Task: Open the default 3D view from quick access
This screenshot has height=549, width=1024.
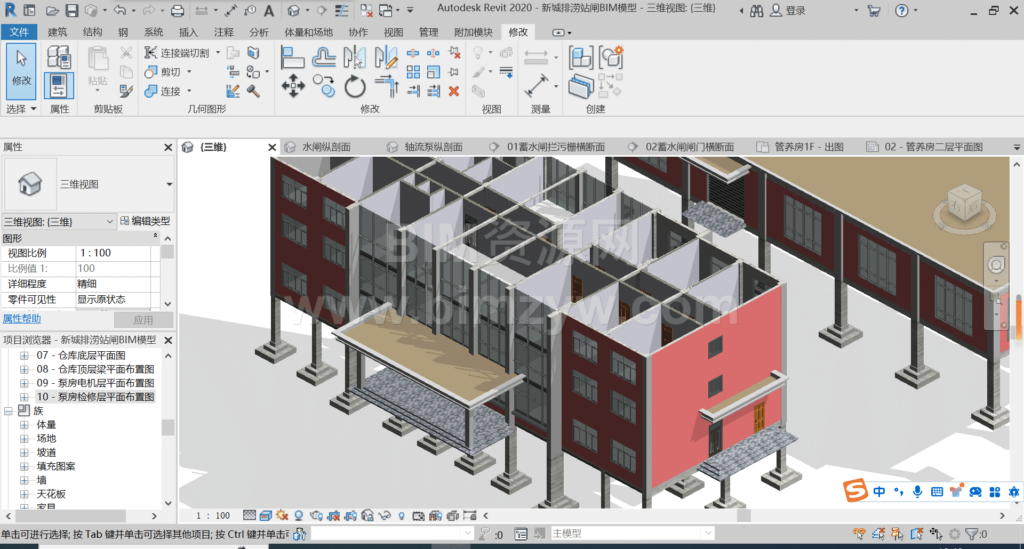Action: click(294, 10)
